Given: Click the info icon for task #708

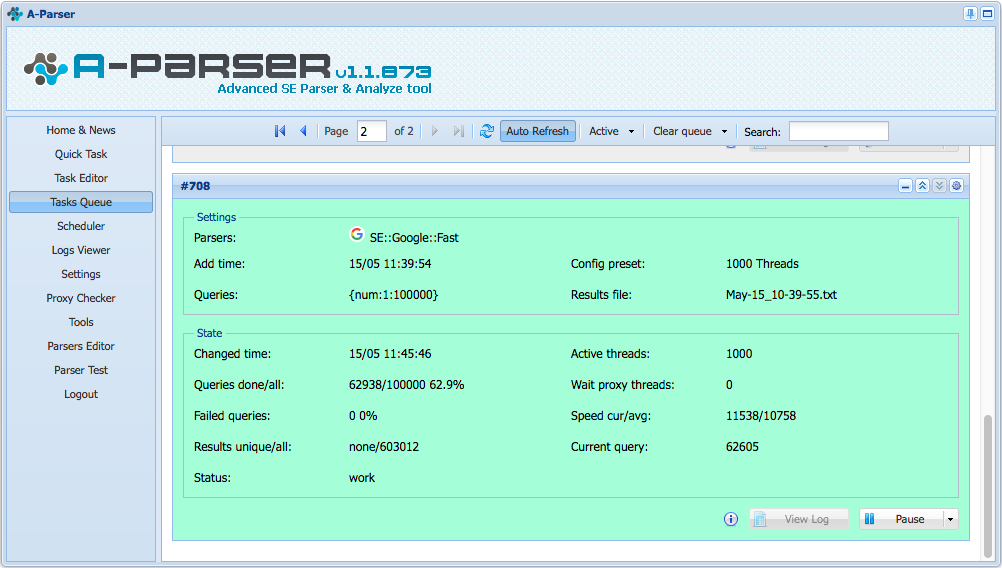Looking at the screenshot, I should point(730,519).
